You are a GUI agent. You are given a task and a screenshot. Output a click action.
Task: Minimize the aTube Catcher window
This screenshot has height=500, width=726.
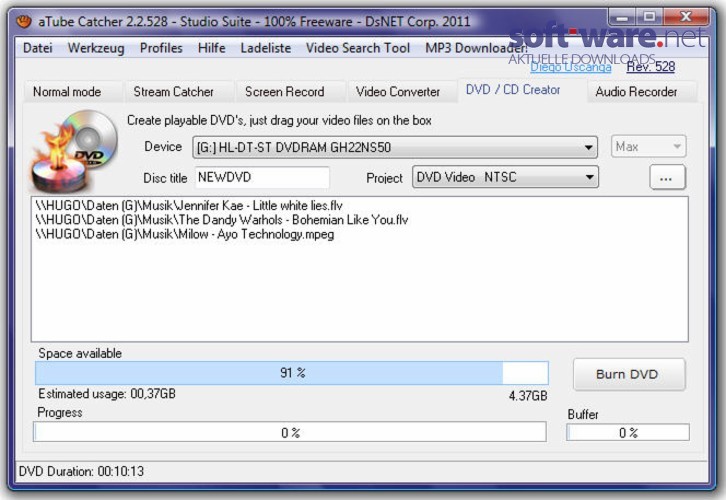(622, 18)
